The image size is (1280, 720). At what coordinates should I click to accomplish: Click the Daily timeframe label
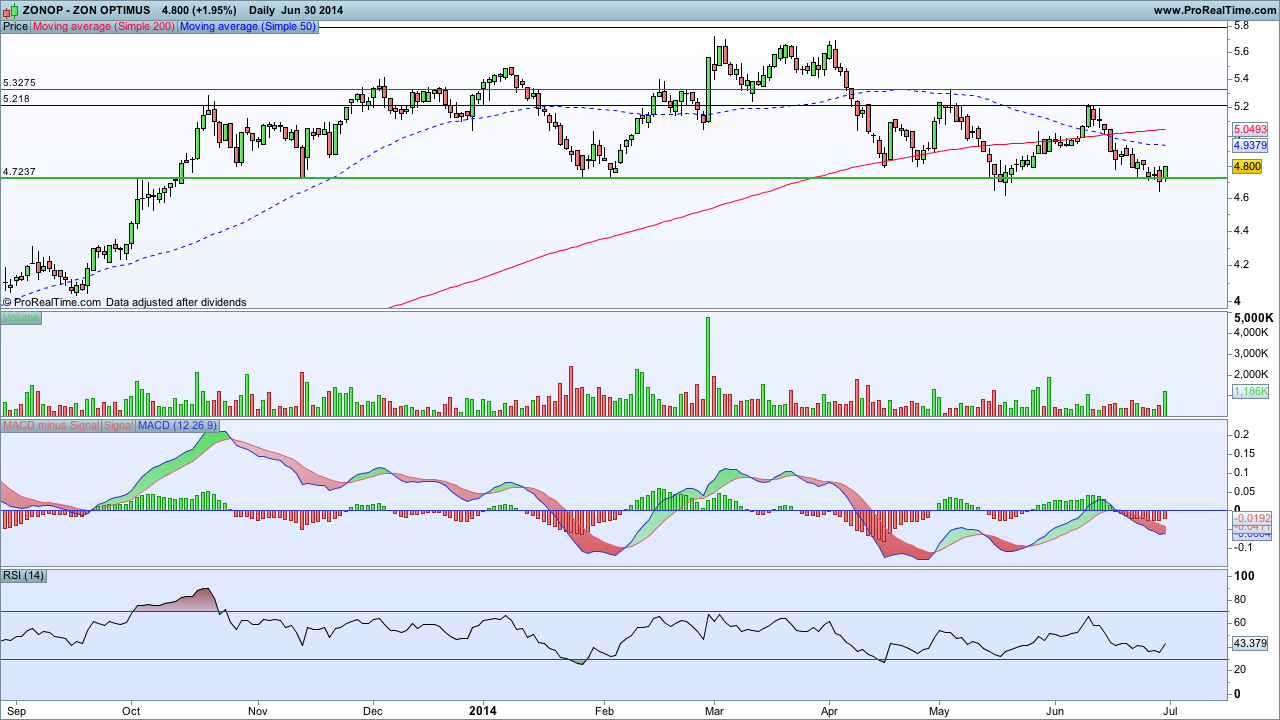pos(263,10)
